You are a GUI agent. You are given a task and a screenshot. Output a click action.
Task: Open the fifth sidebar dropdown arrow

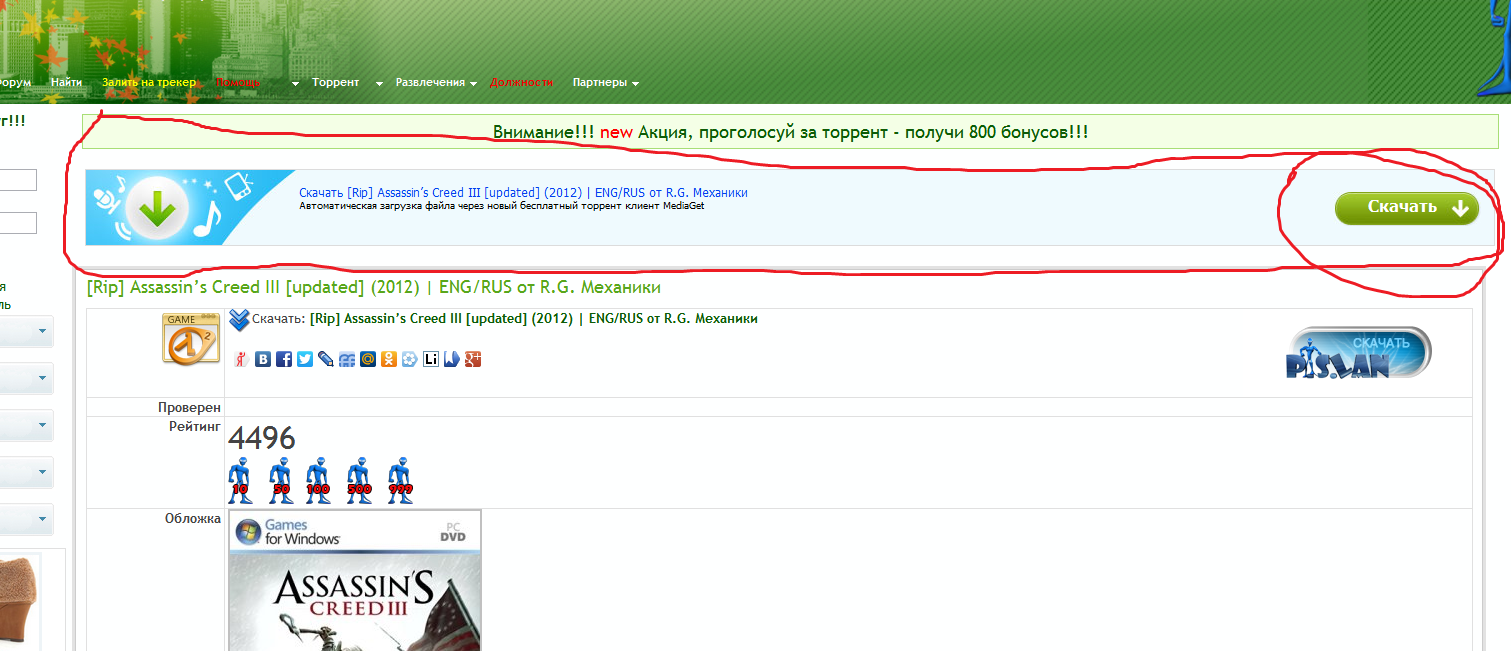click(42, 519)
